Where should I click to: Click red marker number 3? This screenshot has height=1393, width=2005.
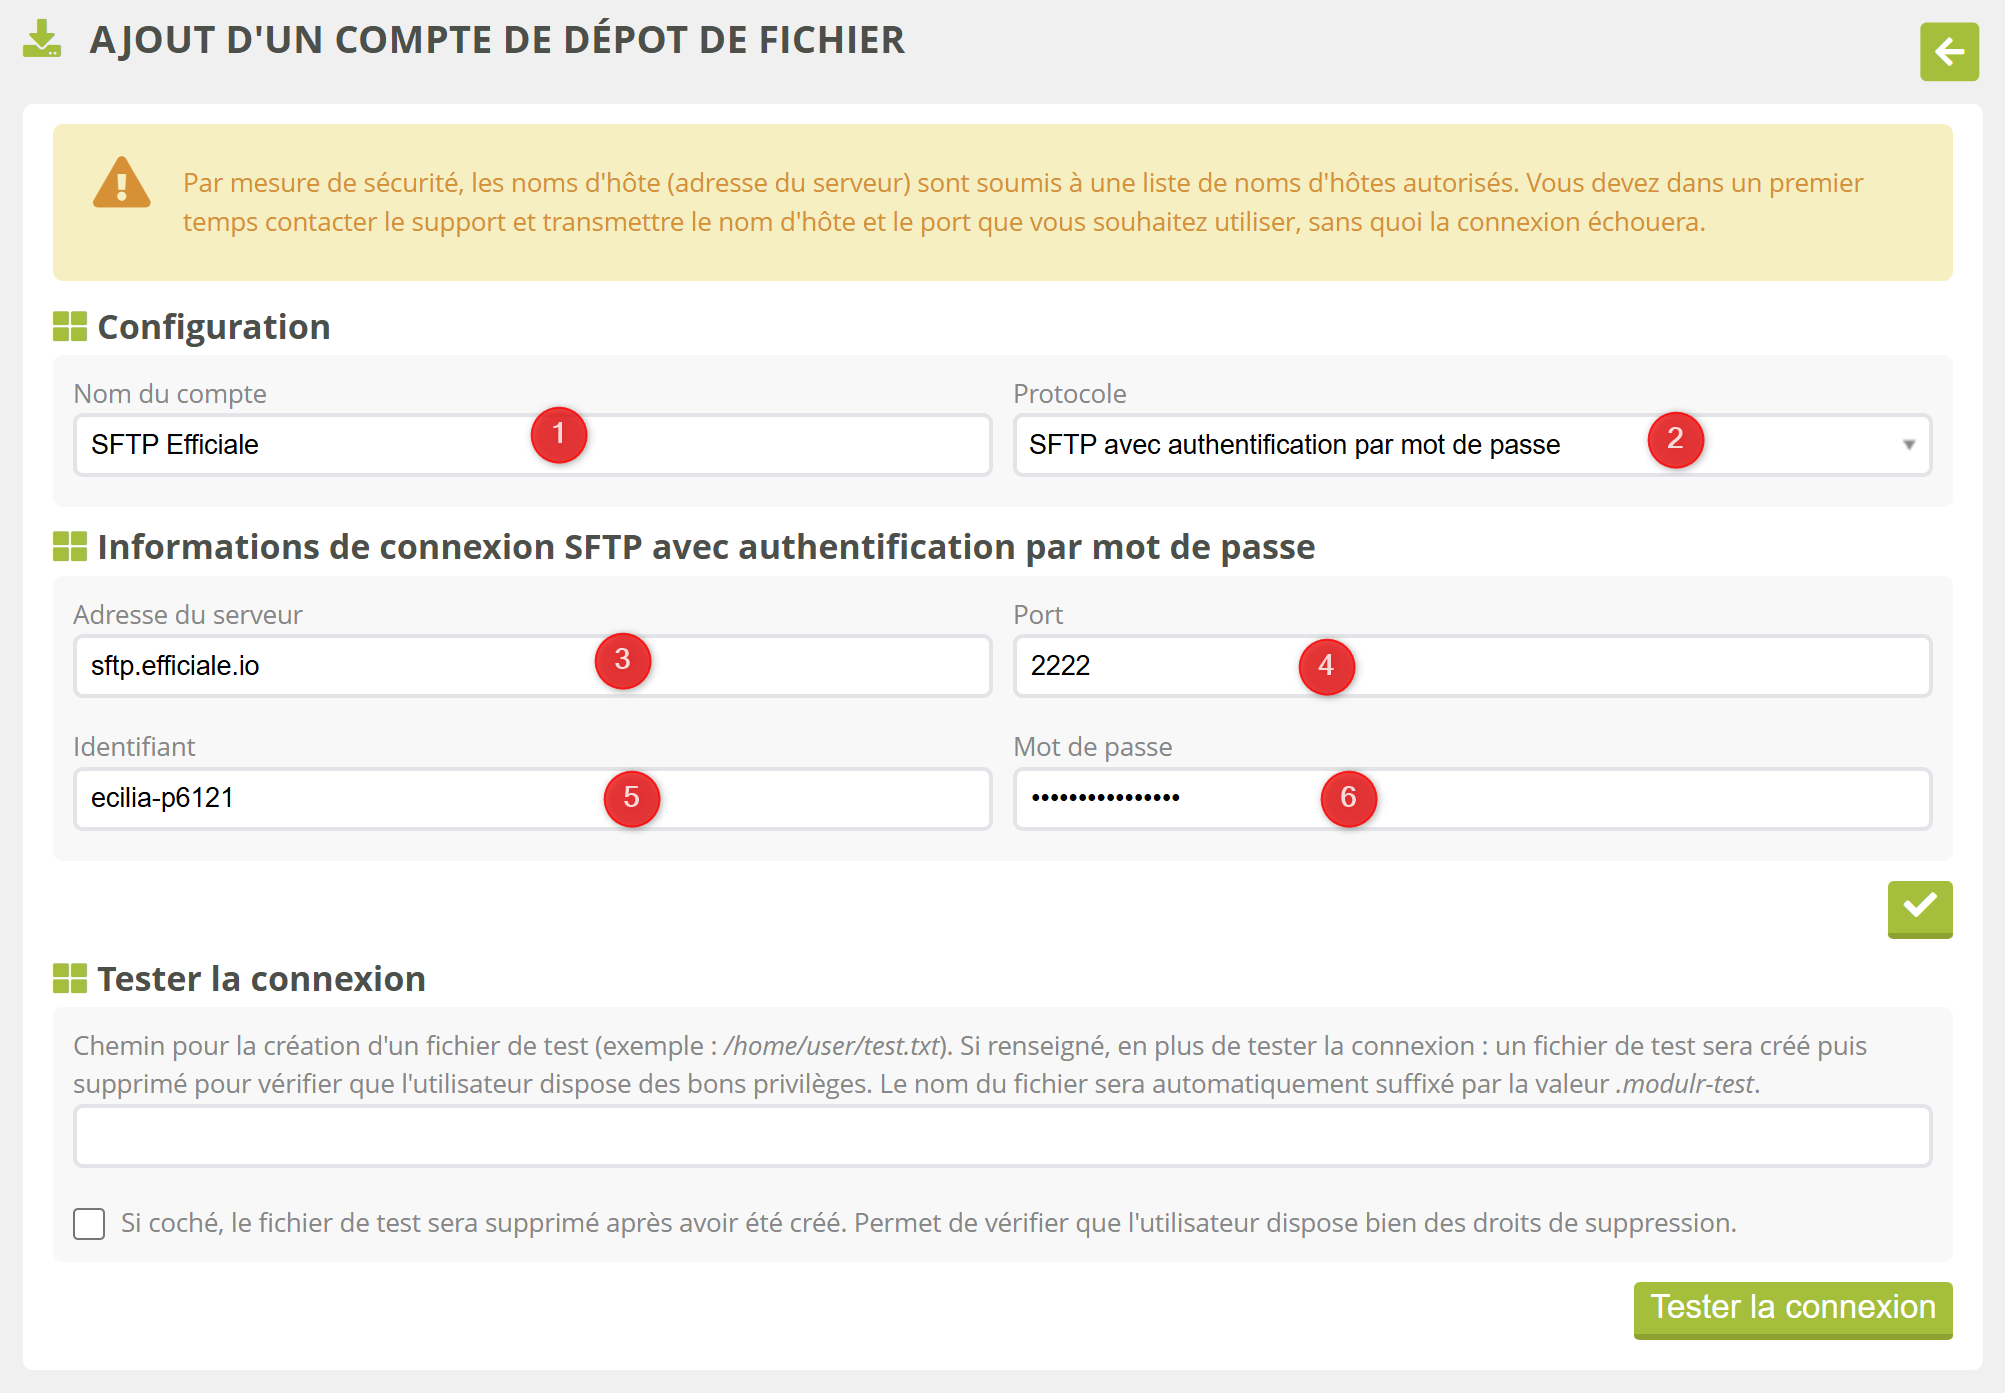coord(622,660)
